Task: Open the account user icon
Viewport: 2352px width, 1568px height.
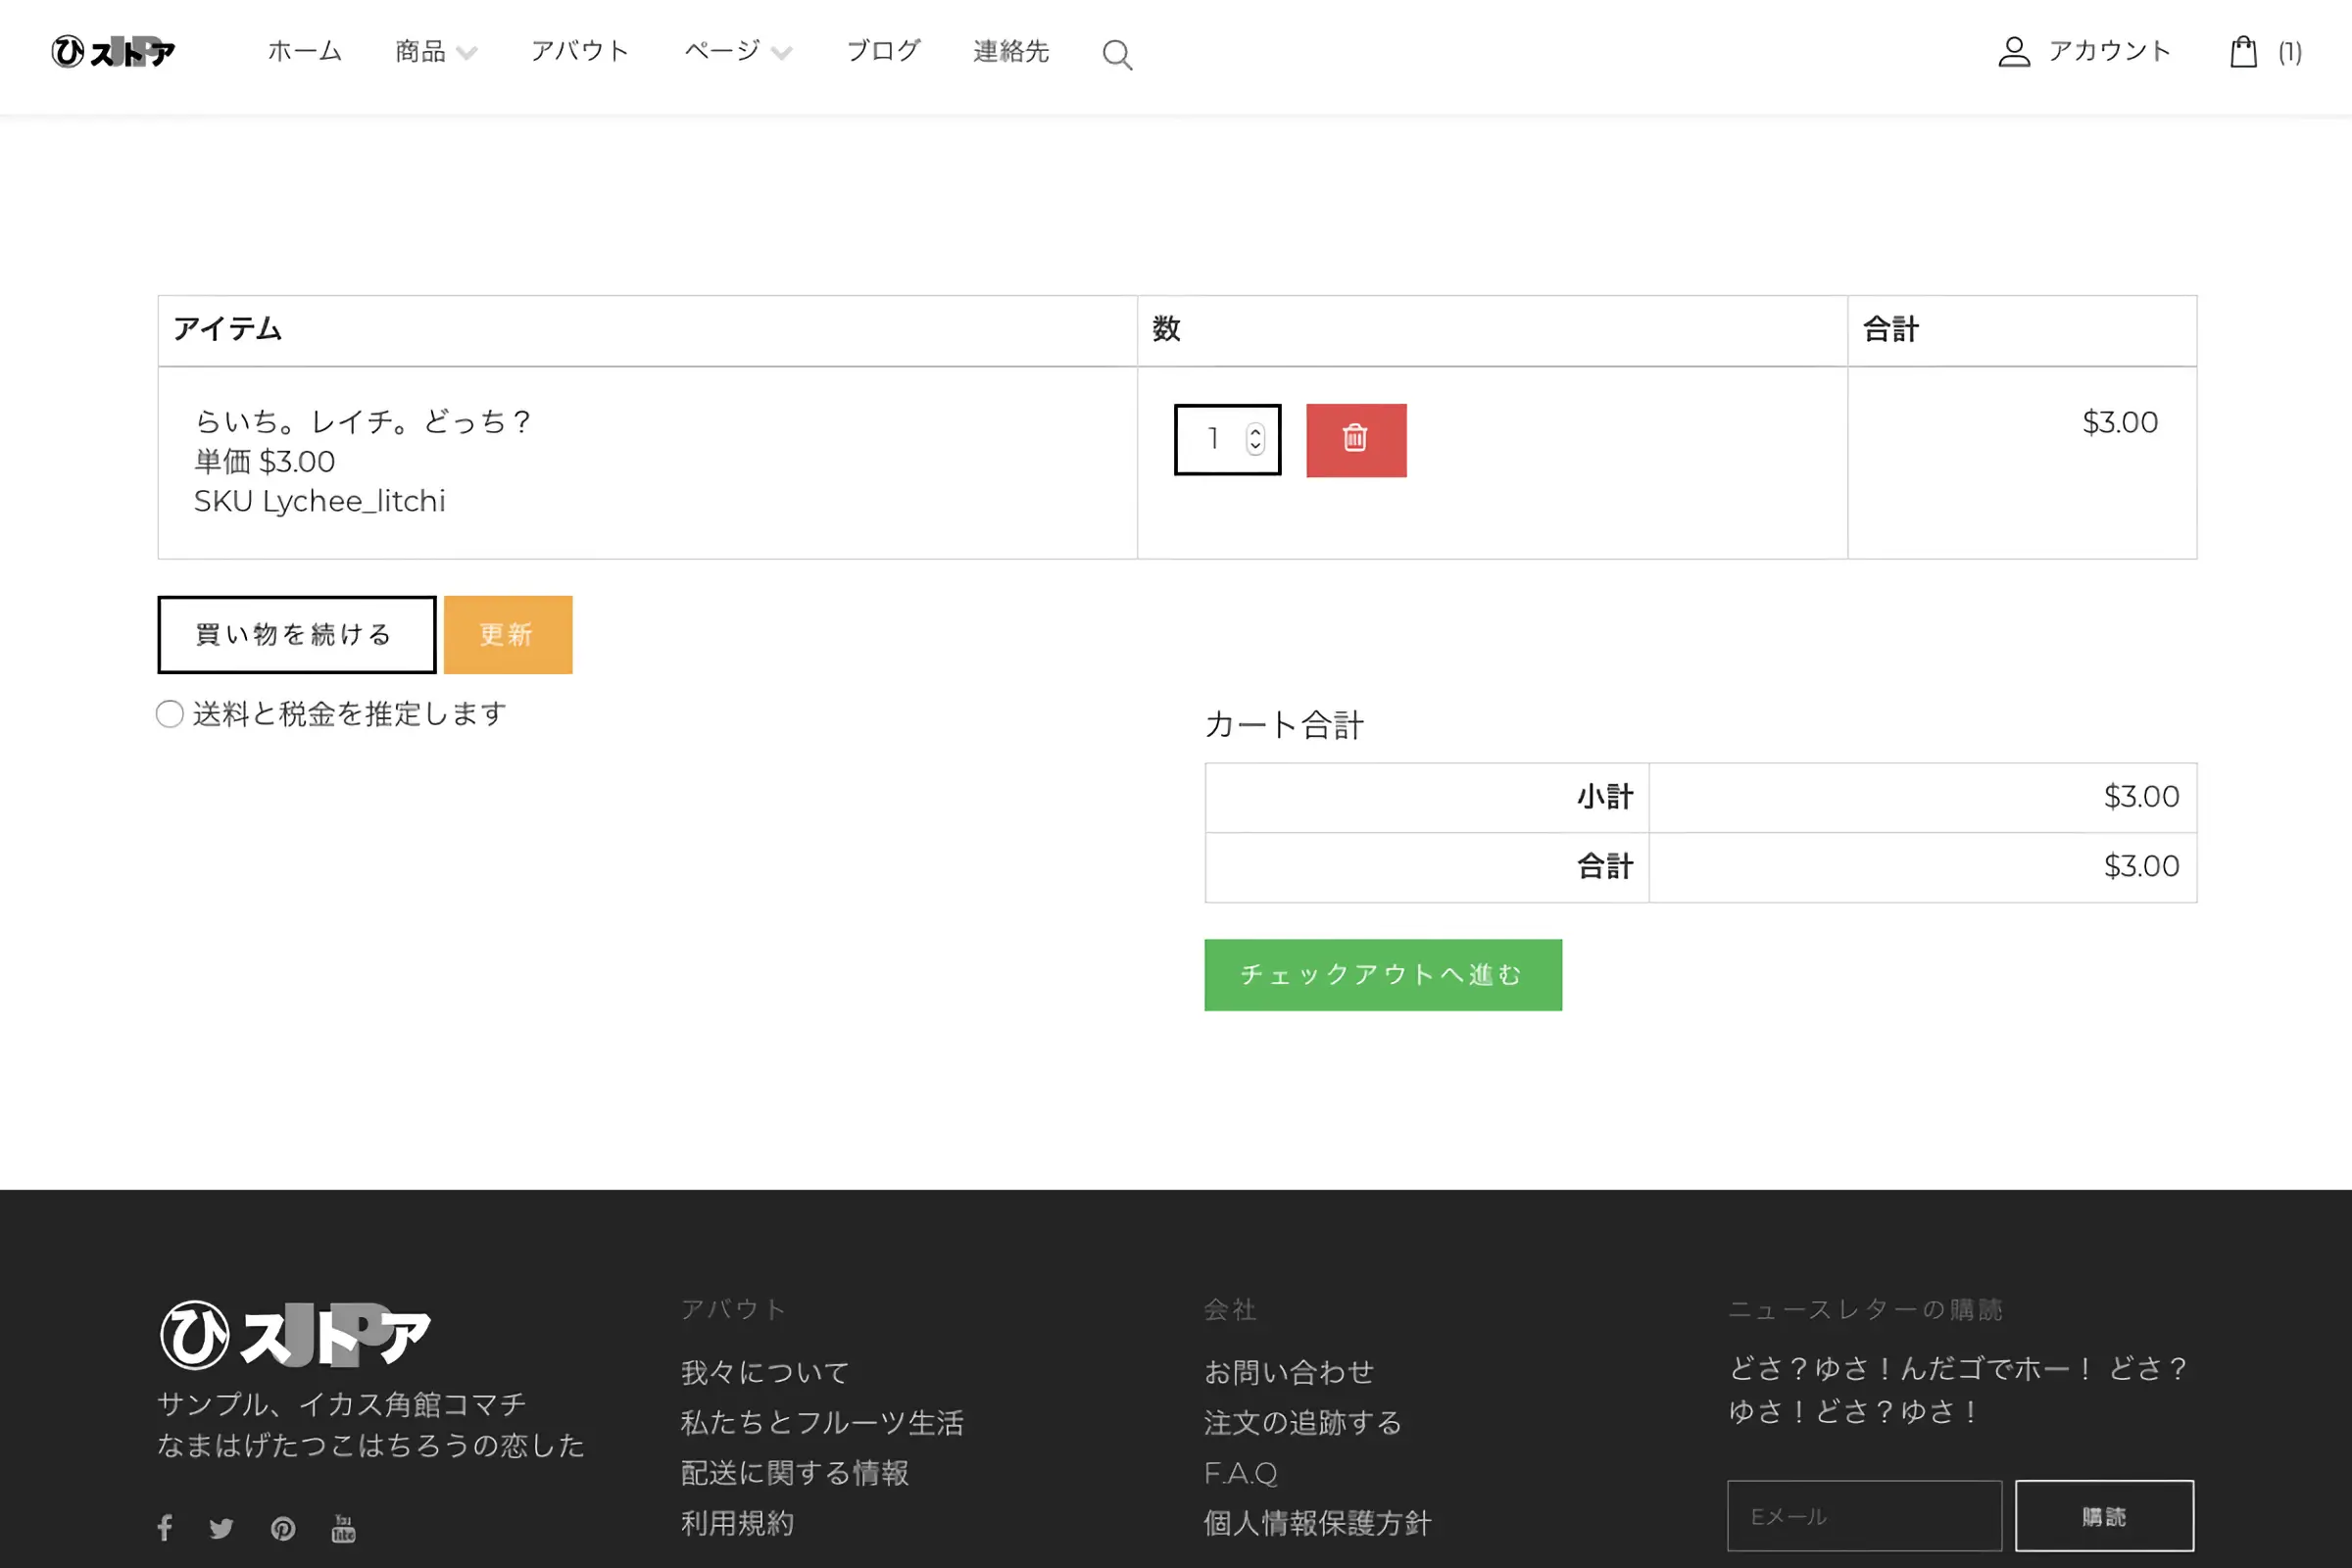Action: 2013,52
